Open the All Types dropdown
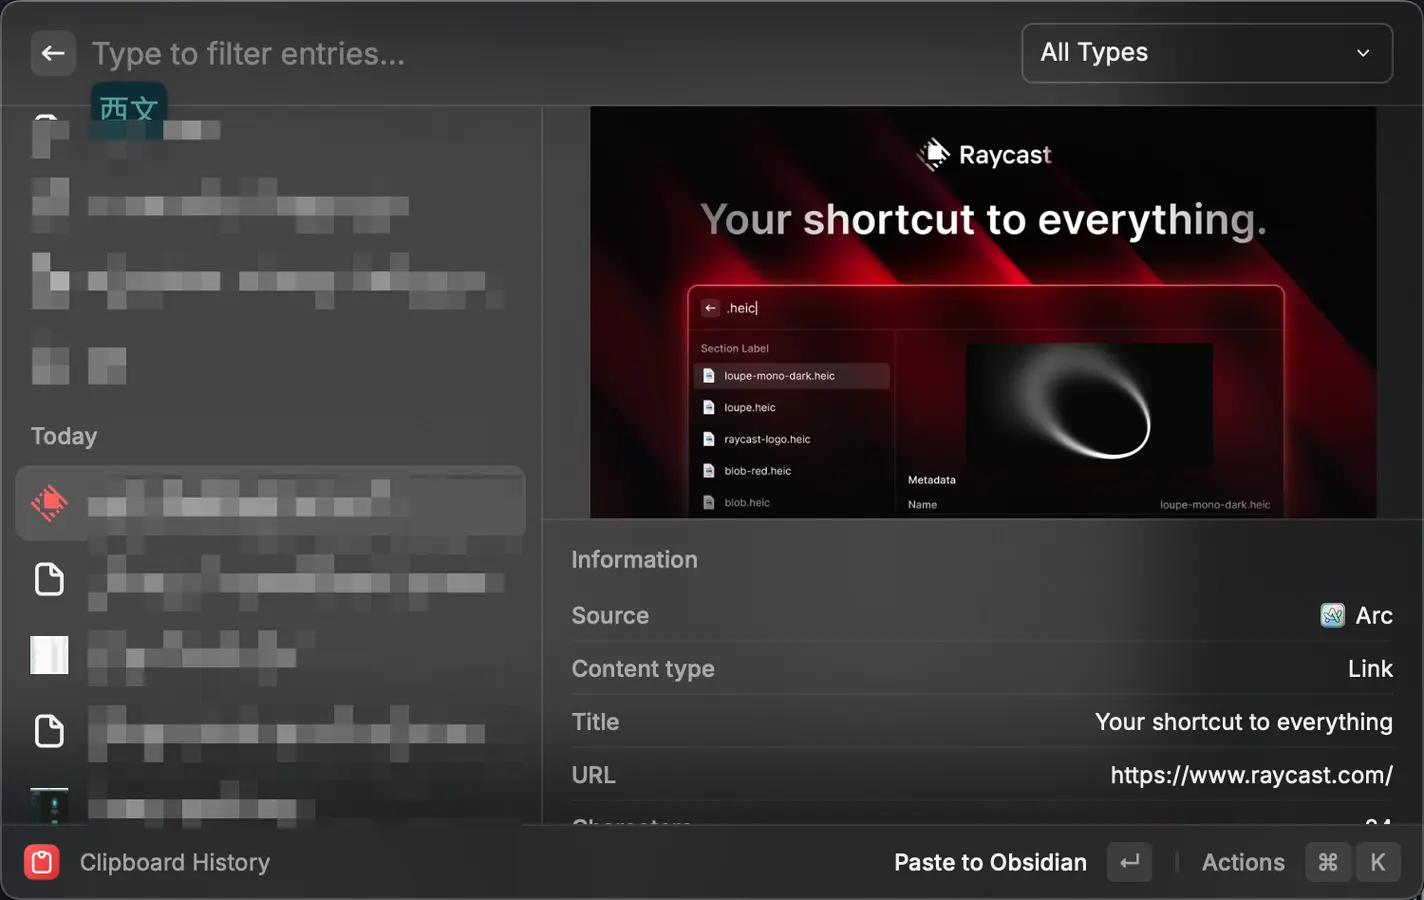The image size is (1424, 900). (1207, 53)
